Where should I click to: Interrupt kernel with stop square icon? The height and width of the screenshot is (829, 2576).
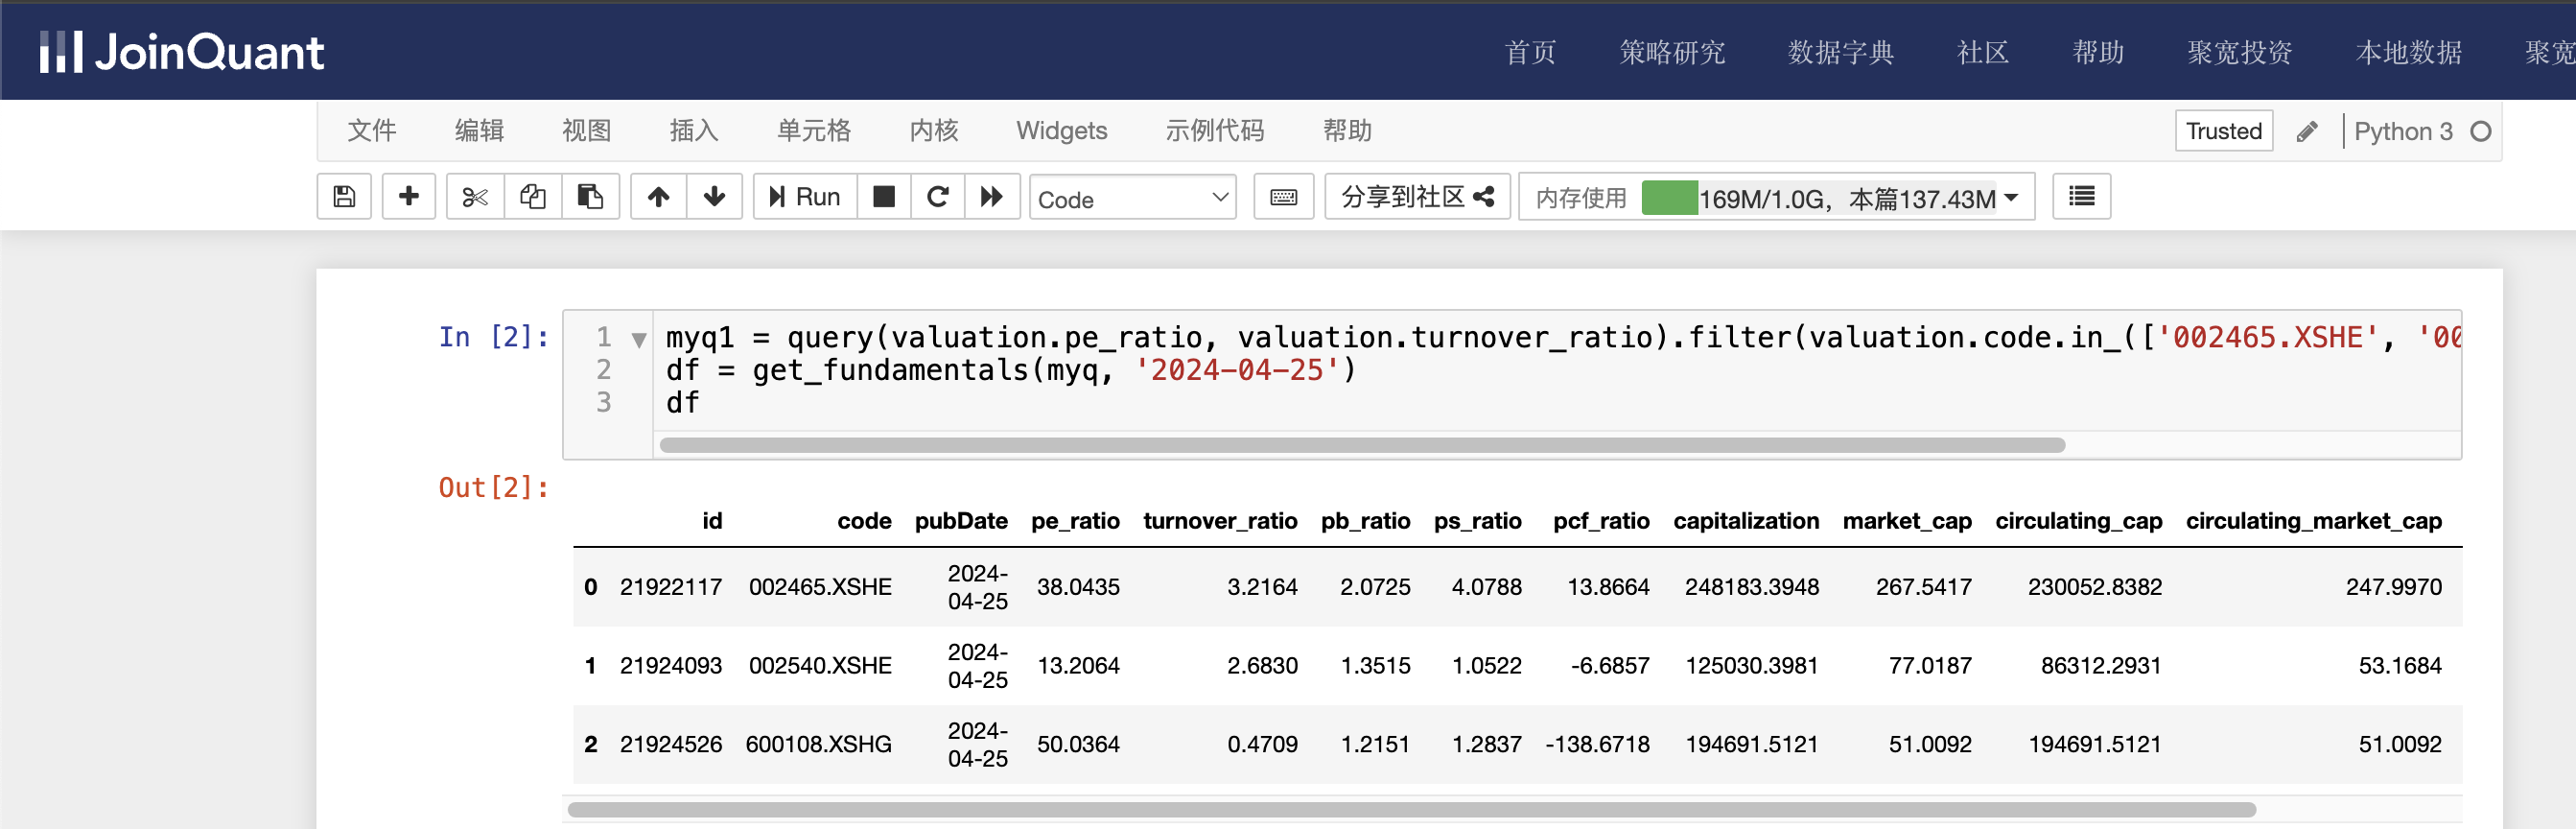(884, 197)
